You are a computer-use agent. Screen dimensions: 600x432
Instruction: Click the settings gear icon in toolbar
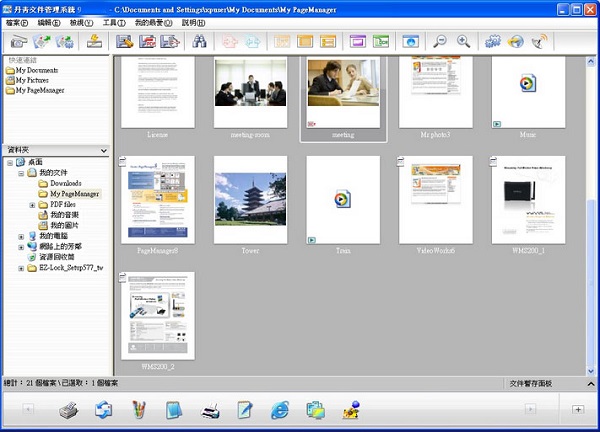[492, 42]
